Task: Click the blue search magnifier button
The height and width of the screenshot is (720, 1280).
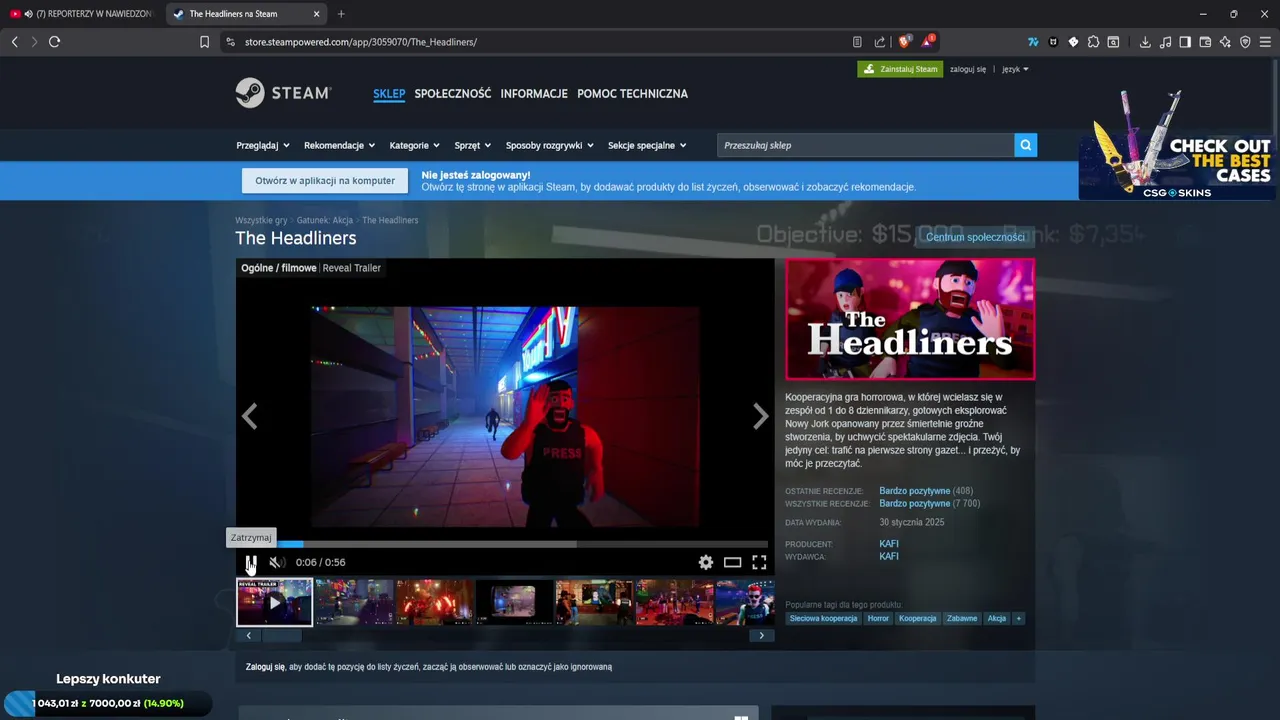Action: pos(1026,145)
